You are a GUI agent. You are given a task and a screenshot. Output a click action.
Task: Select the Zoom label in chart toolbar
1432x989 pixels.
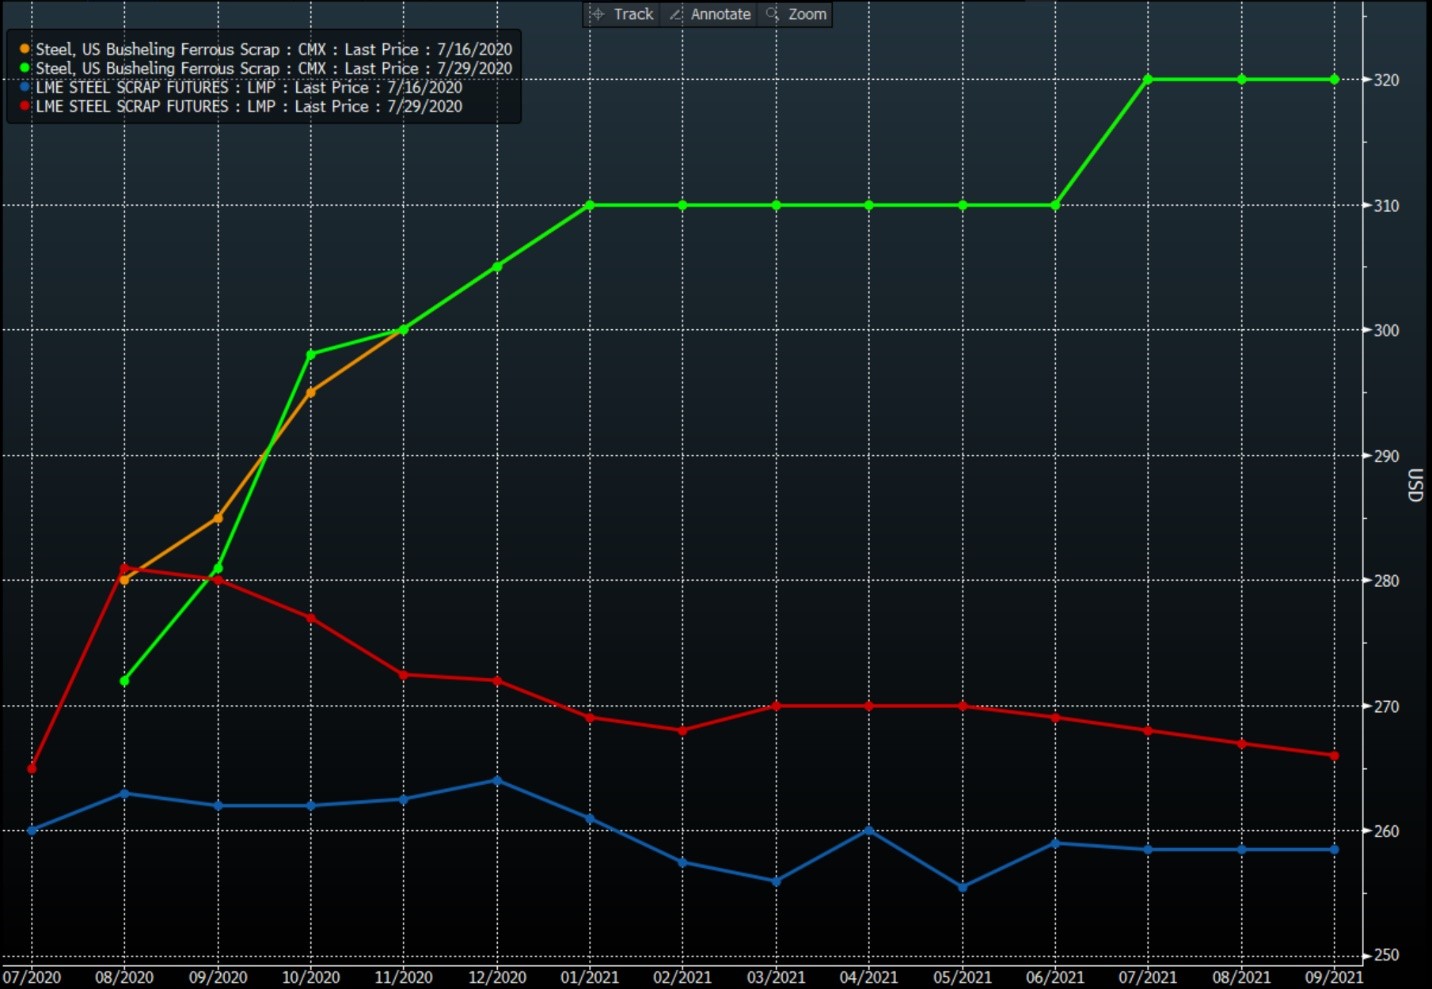pos(807,14)
